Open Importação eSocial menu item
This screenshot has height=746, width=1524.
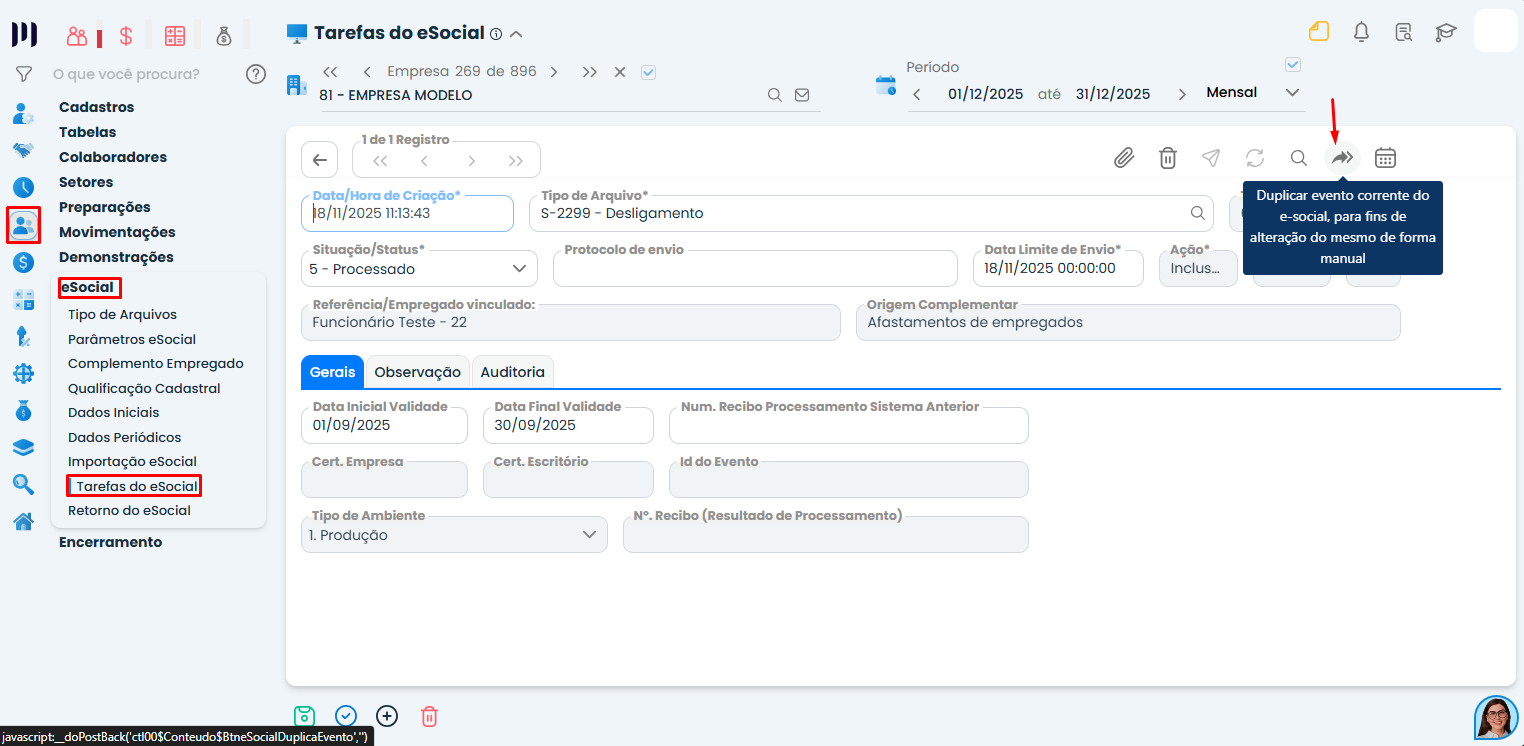pos(132,461)
